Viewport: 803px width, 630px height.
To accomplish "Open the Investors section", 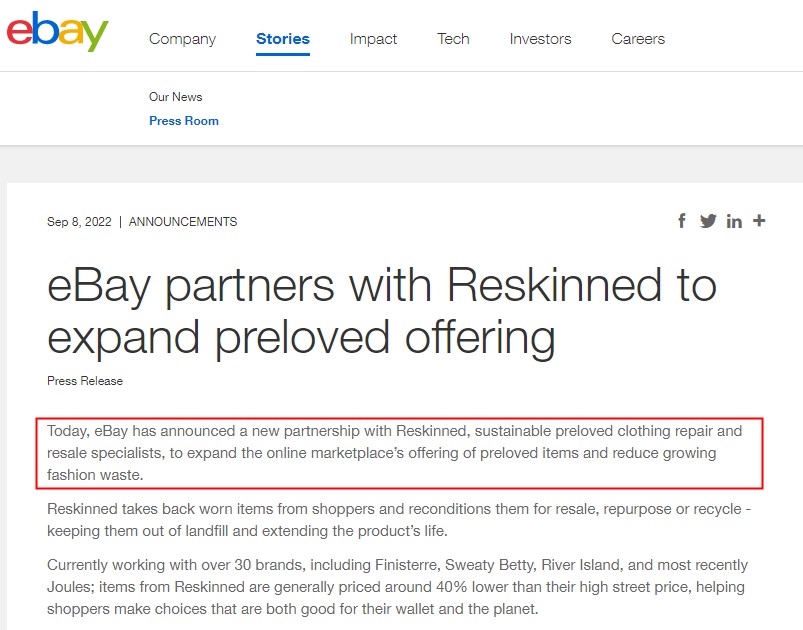I will [540, 39].
